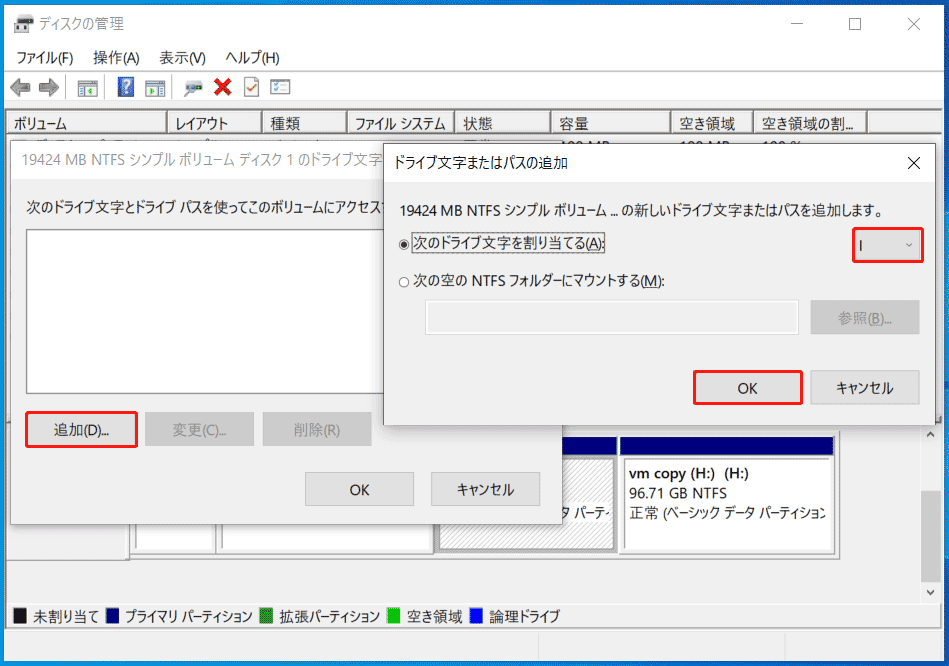Click the 変更(C)... button

[x=199, y=430]
